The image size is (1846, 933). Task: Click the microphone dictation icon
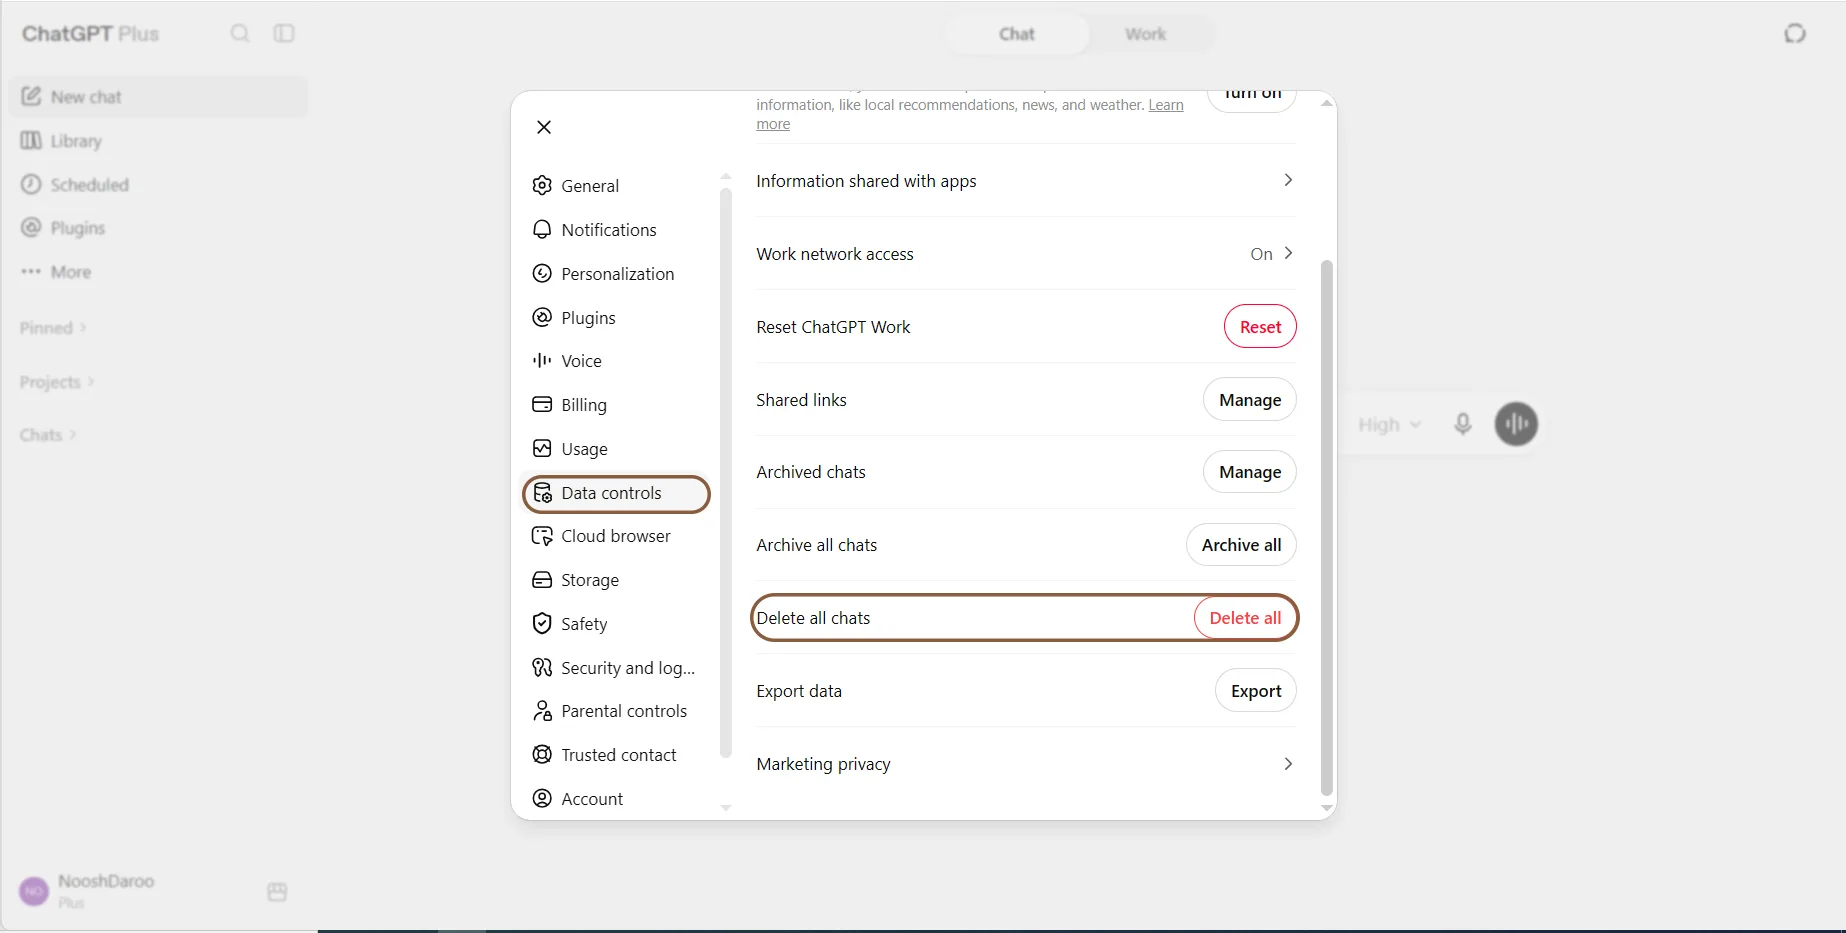pos(1462,424)
